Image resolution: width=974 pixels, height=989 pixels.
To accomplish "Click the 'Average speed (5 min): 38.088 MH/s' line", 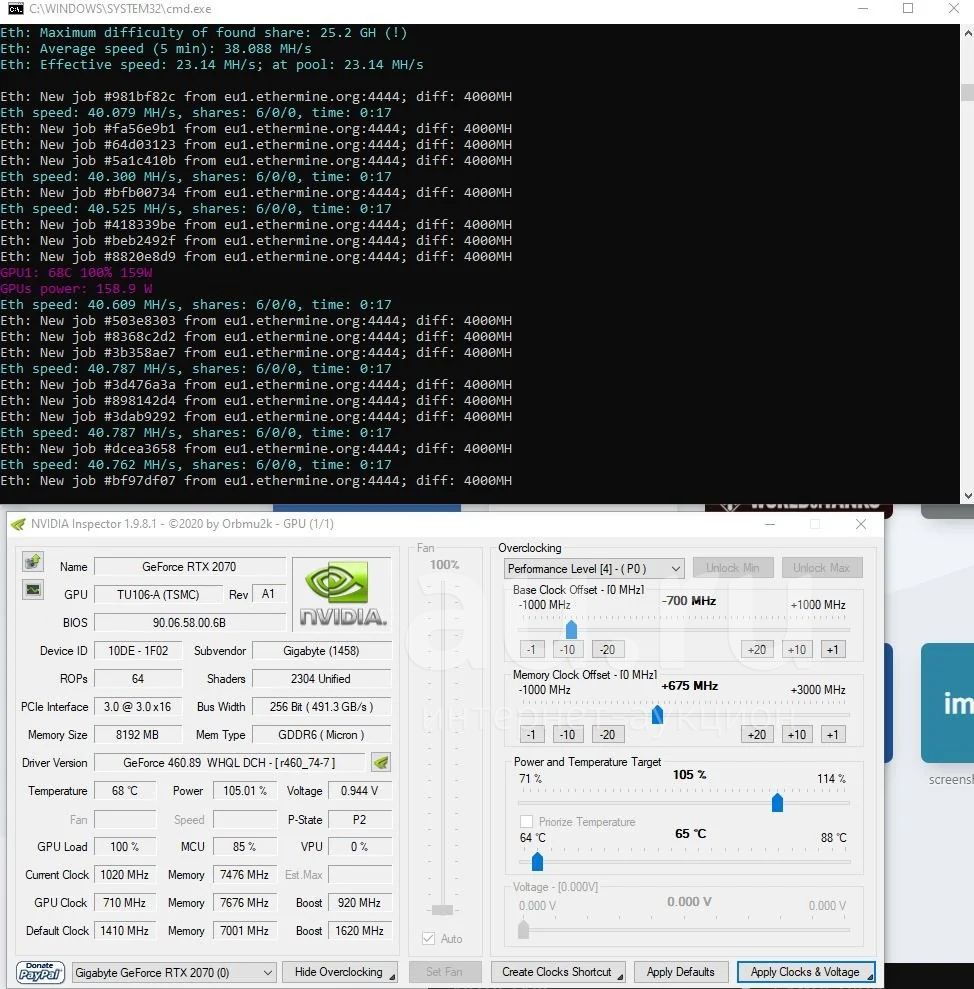I will (x=156, y=49).
